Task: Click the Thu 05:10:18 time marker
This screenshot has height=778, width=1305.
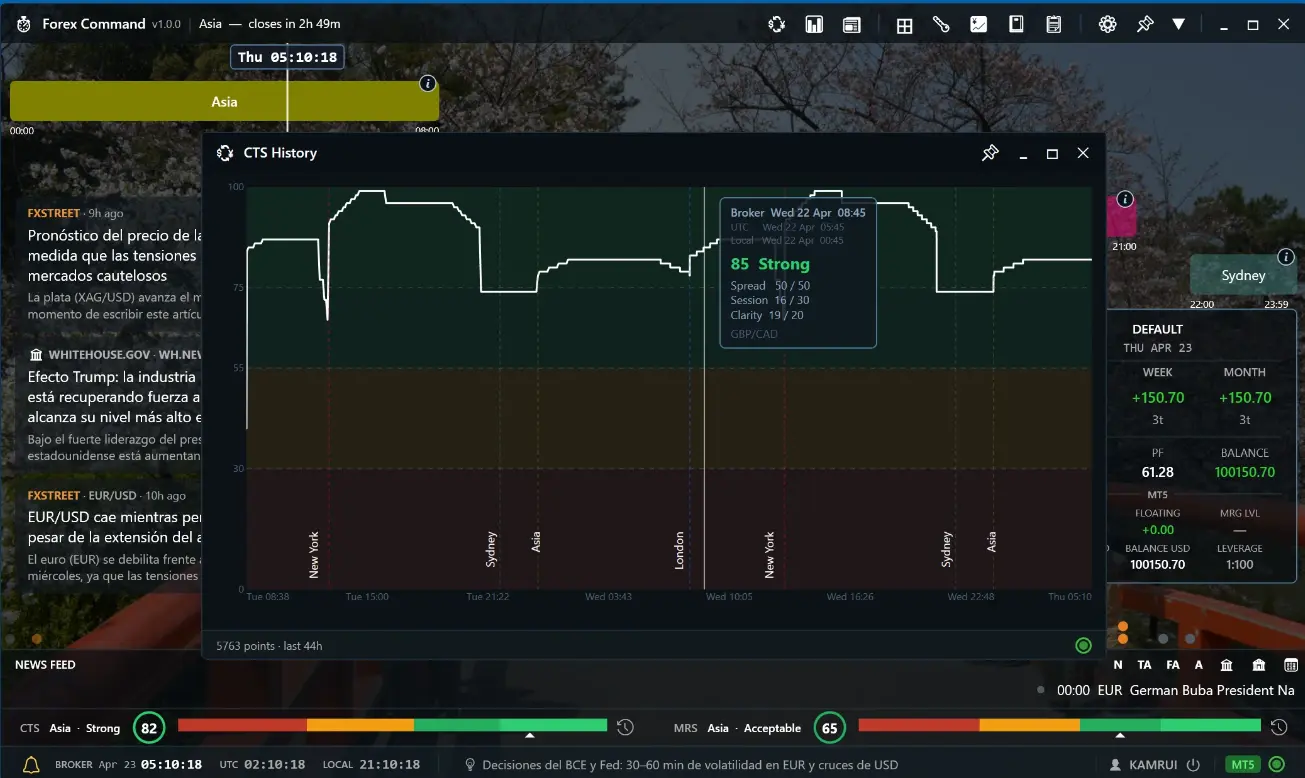Action: [287, 57]
